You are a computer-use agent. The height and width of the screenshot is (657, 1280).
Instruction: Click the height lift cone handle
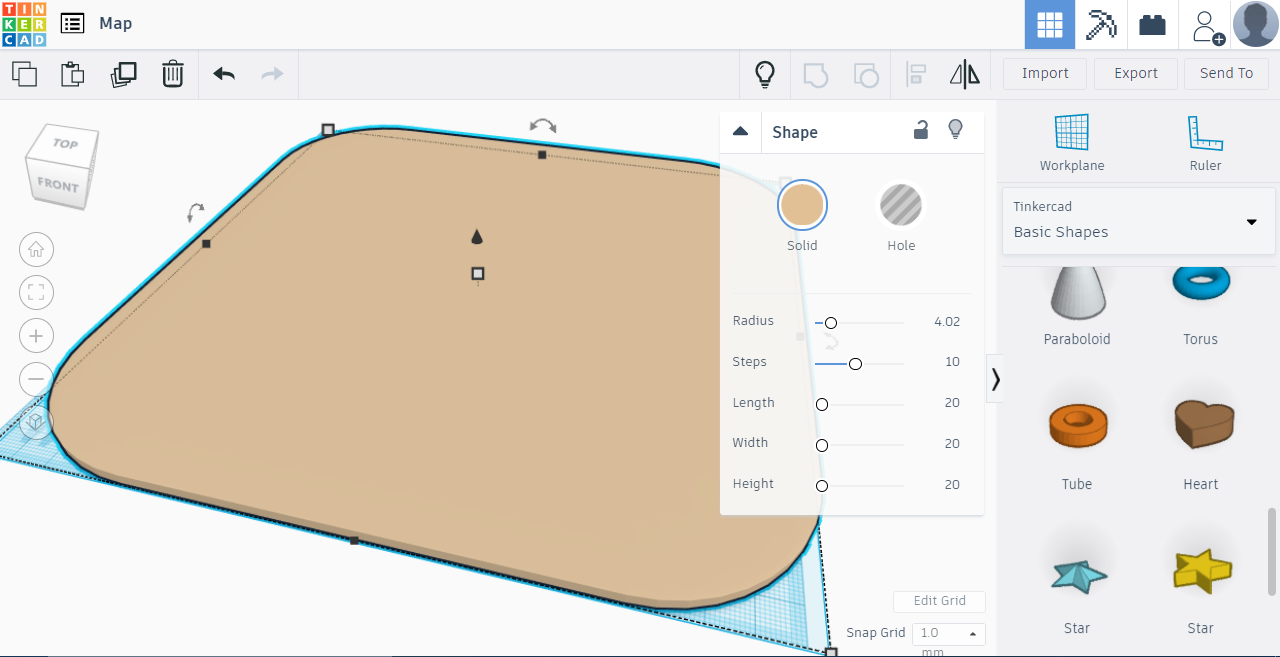pyautogui.click(x=477, y=237)
